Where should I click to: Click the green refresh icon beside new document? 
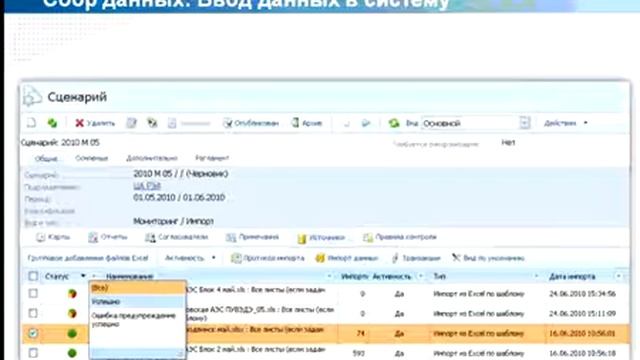pos(52,123)
